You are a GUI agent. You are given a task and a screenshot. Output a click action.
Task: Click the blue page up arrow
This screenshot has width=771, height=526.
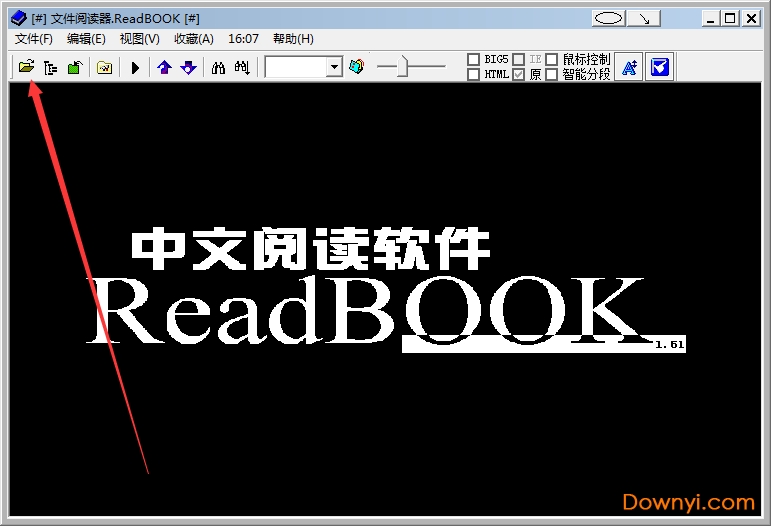[x=165, y=67]
